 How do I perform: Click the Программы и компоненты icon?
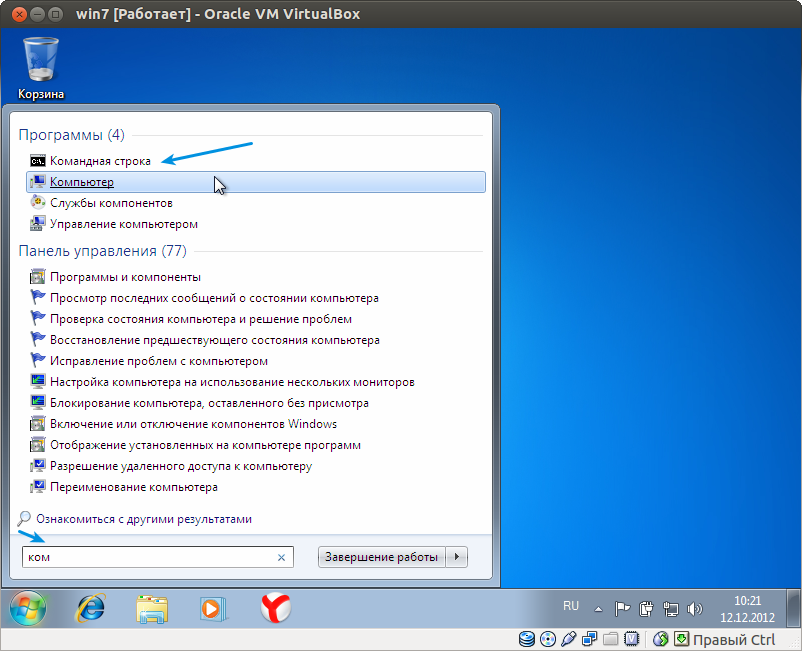(37, 277)
